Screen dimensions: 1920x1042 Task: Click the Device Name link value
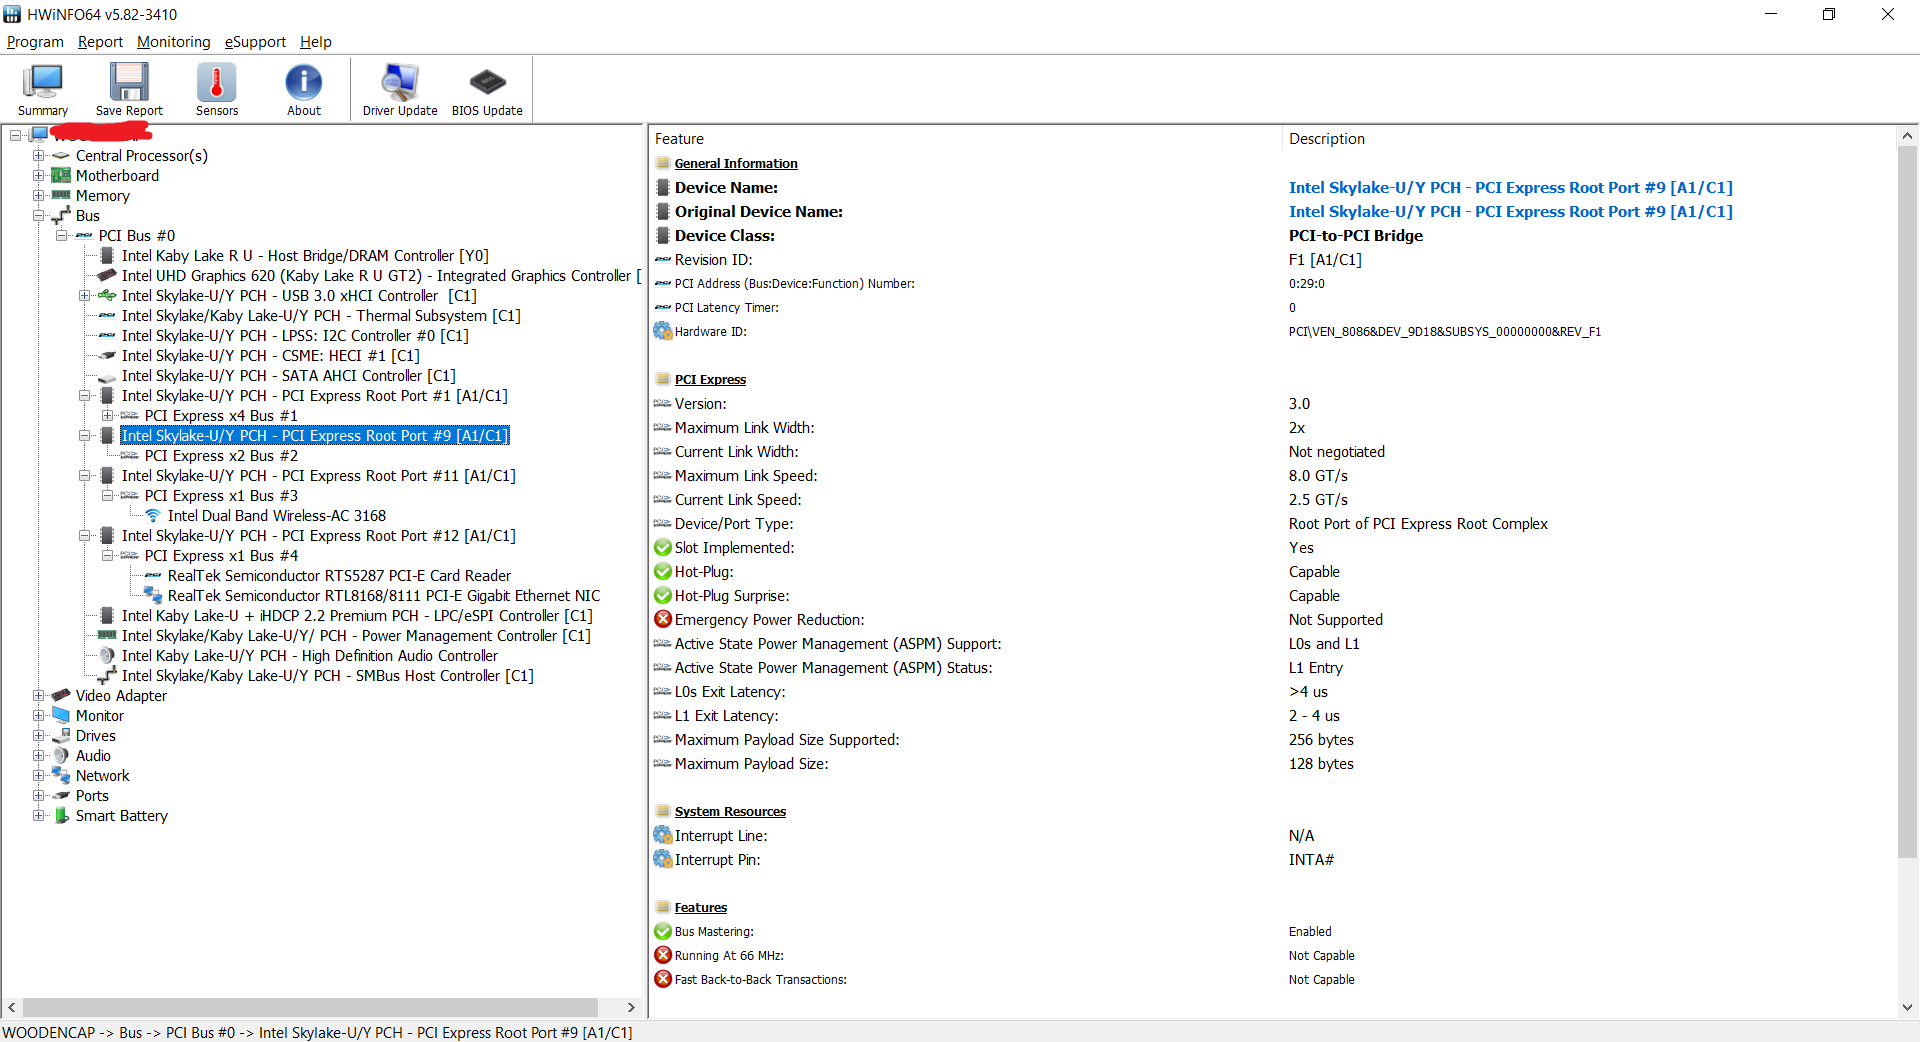(x=1510, y=188)
